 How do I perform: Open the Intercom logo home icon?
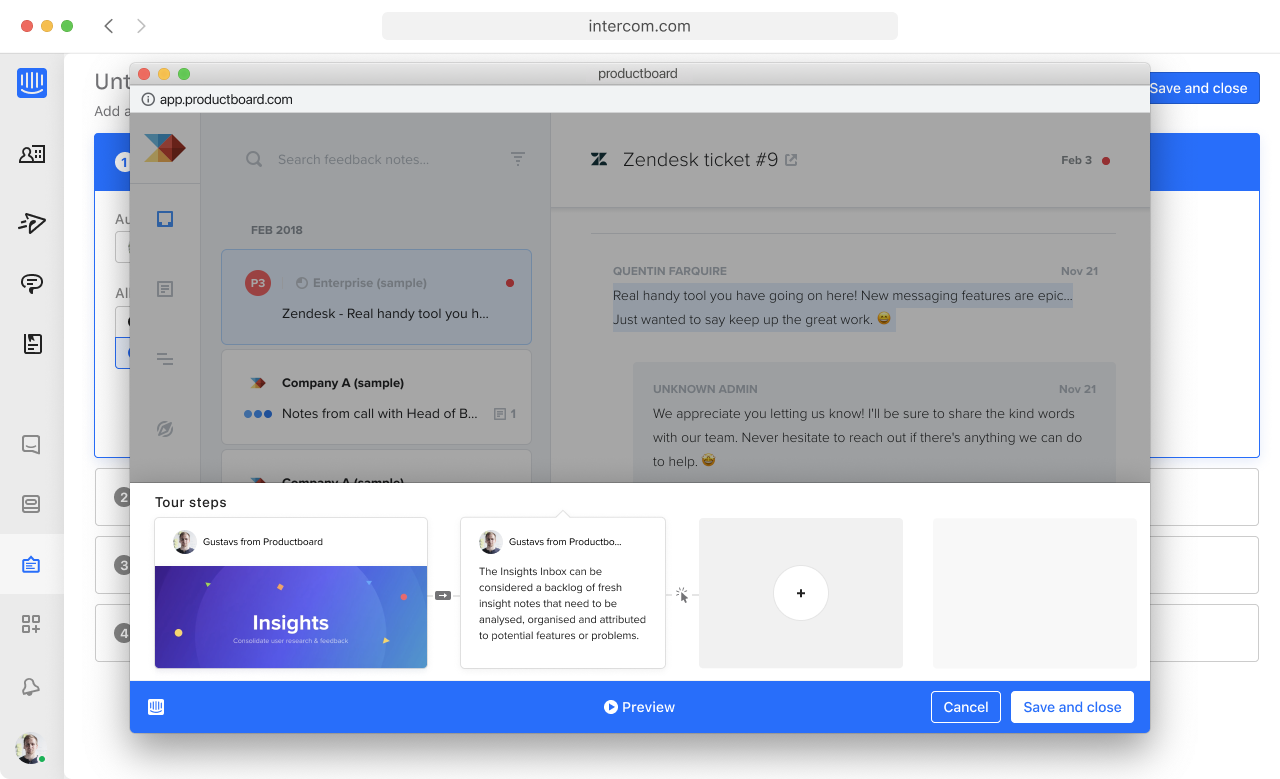[x=32, y=83]
